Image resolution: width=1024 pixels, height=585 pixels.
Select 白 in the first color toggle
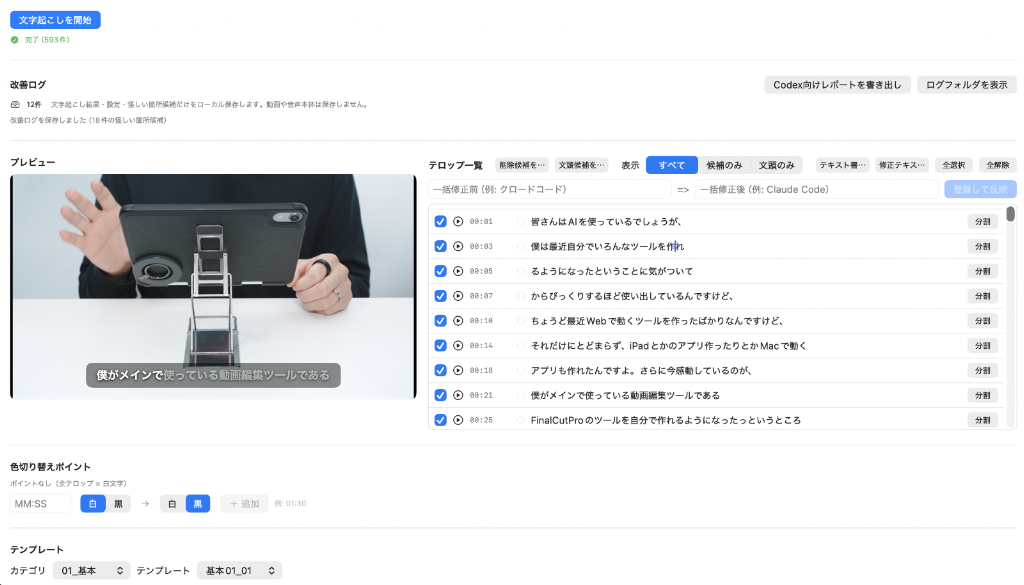93,503
